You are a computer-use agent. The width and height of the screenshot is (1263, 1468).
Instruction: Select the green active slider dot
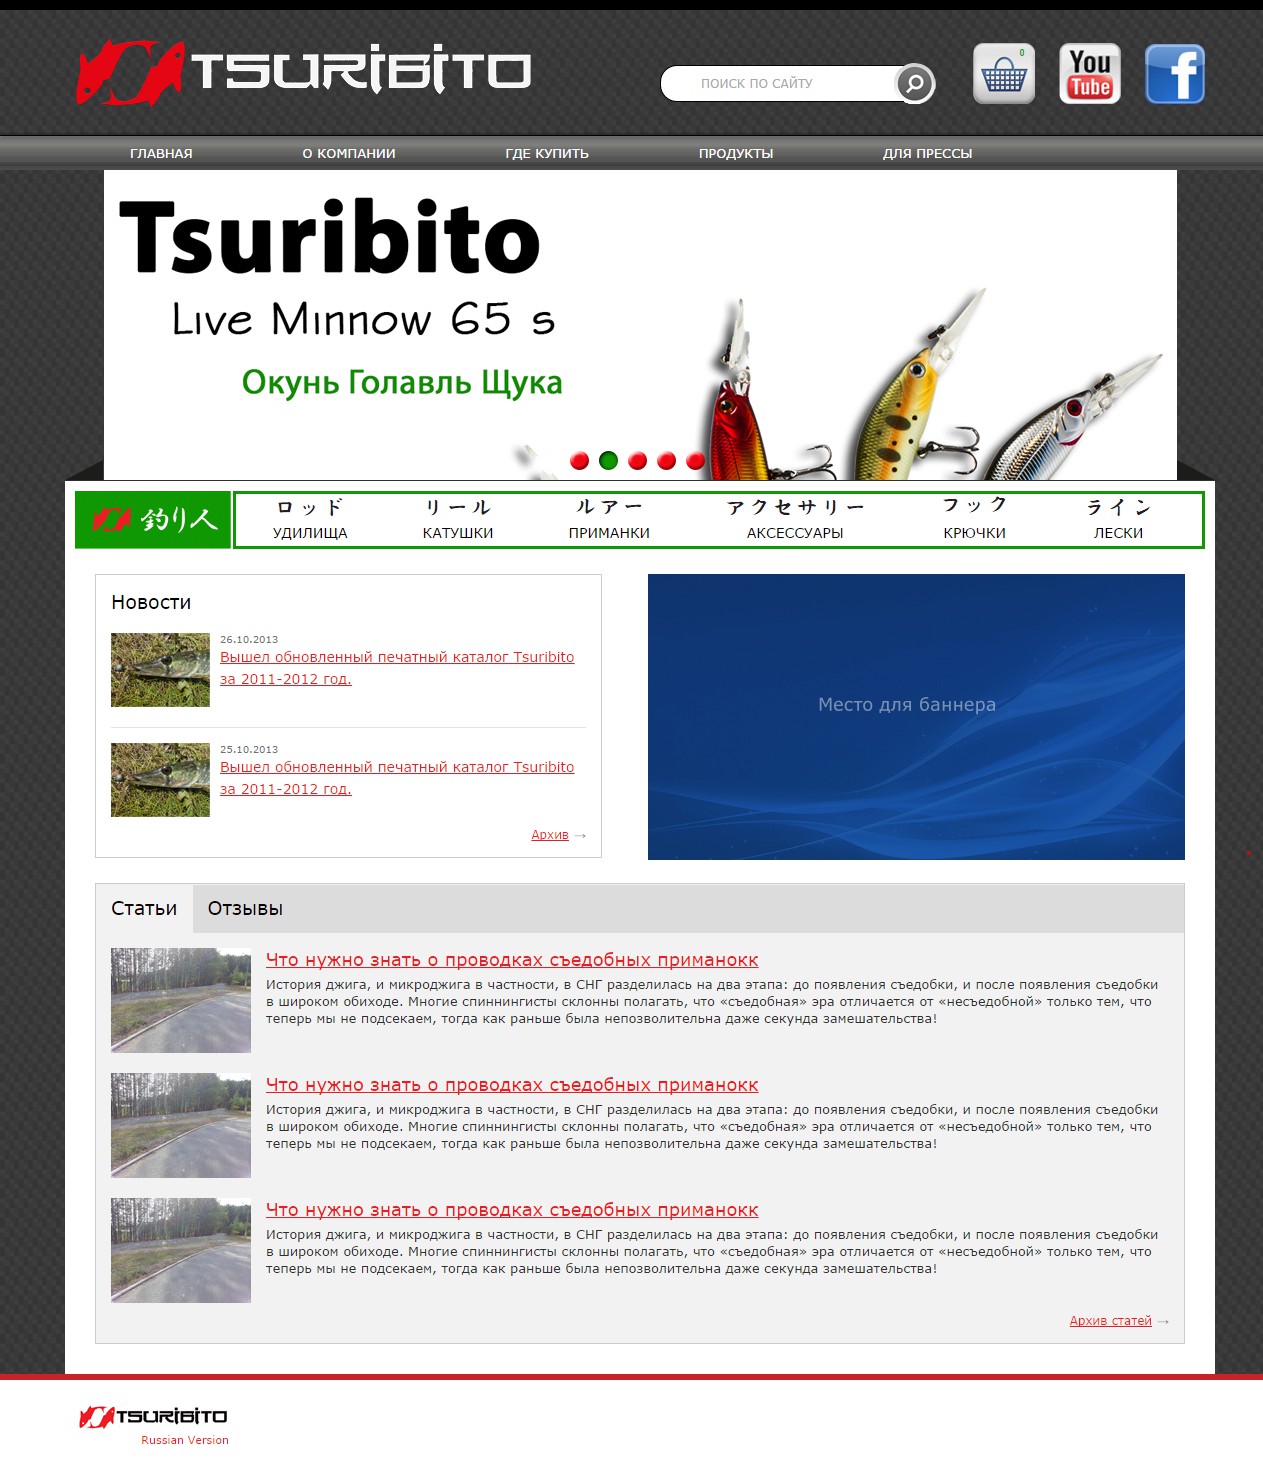pos(608,460)
